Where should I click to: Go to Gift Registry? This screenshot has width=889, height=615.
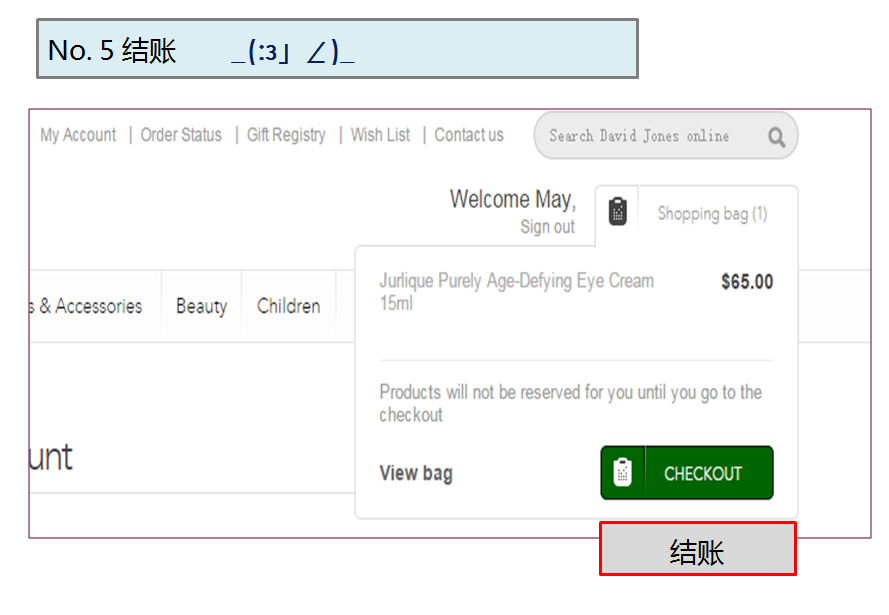pos(286,135)
